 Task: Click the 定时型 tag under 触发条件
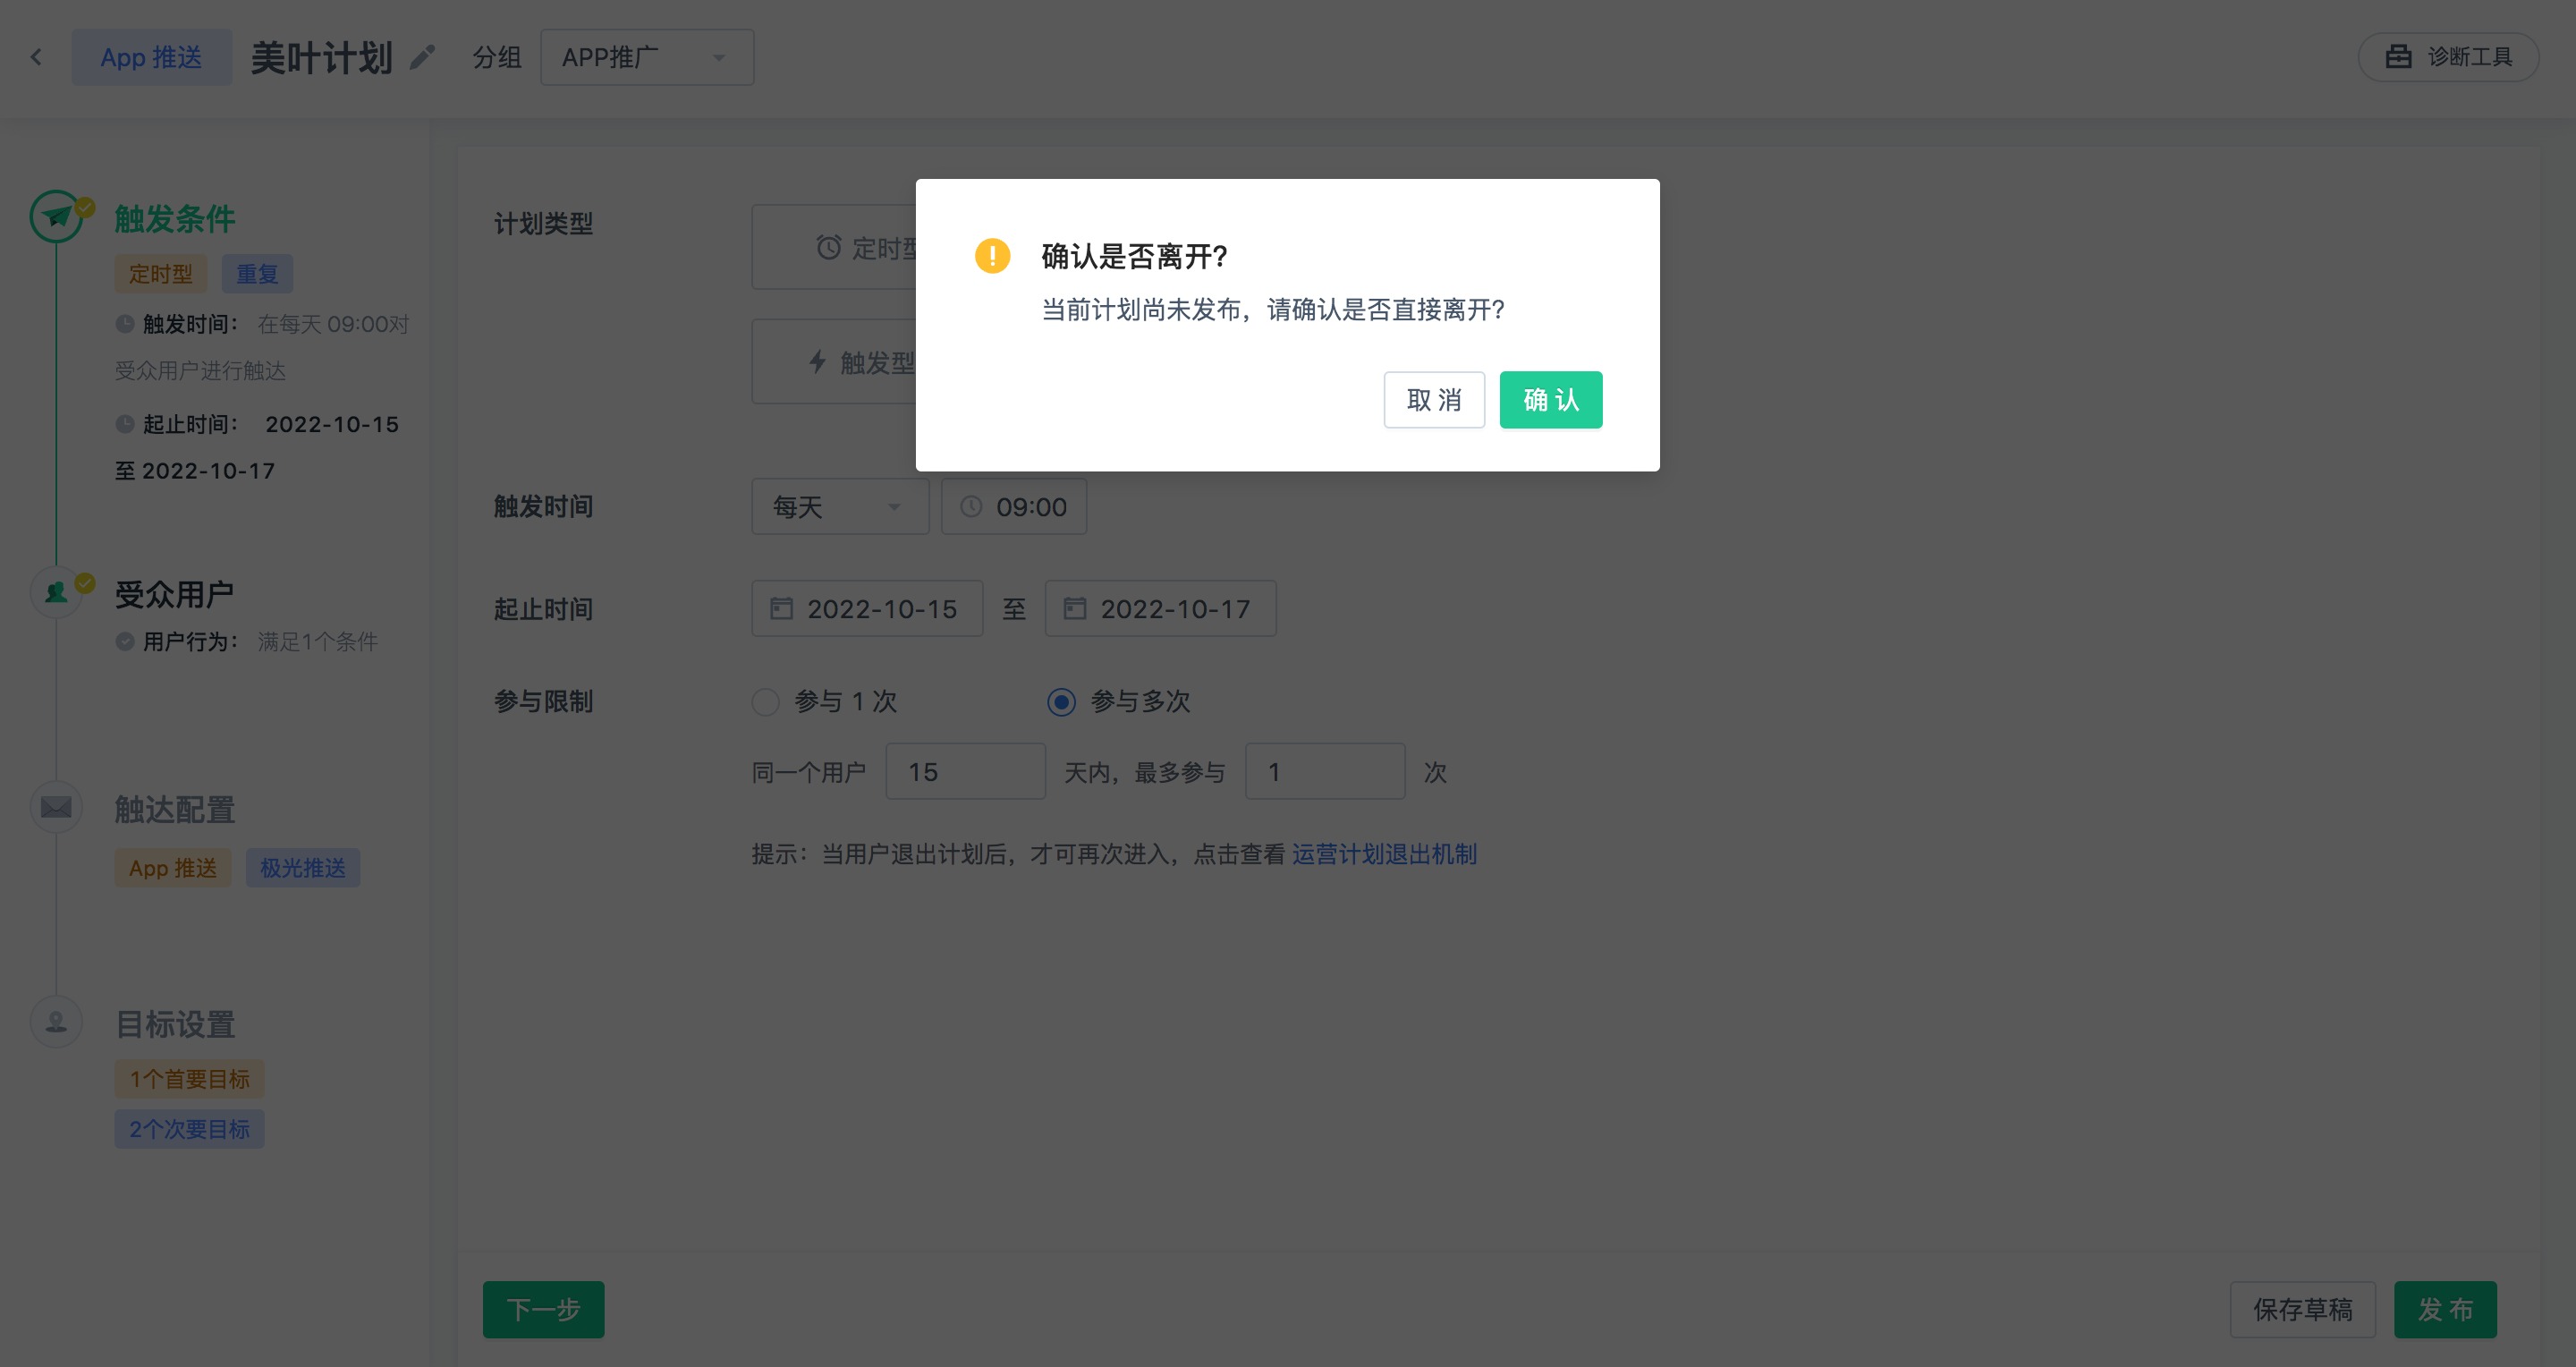(x=161, y=274)
